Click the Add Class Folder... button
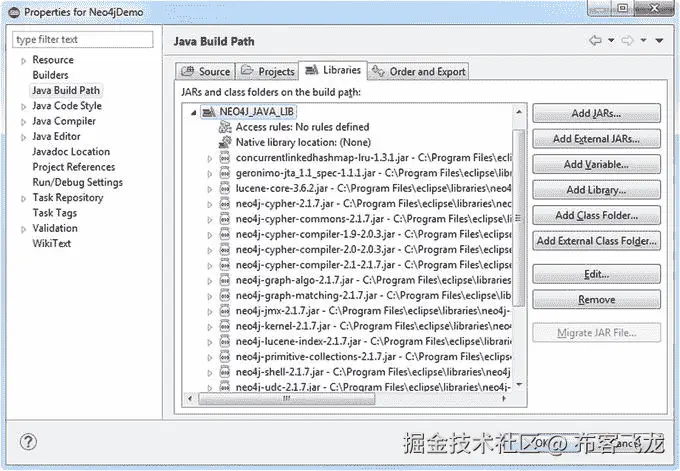The image size is (680, 471). coord(596,215)
